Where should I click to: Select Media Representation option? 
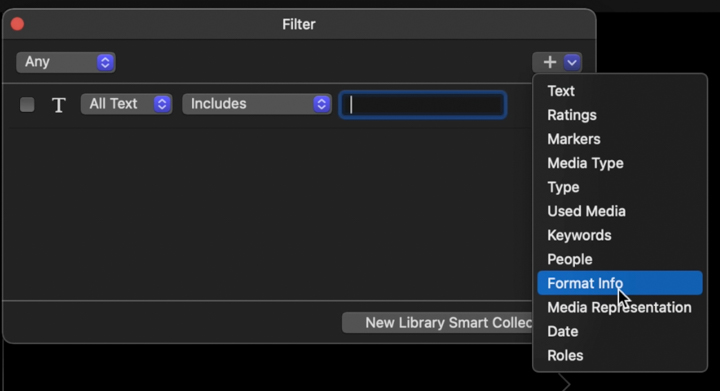click(619, 307)
